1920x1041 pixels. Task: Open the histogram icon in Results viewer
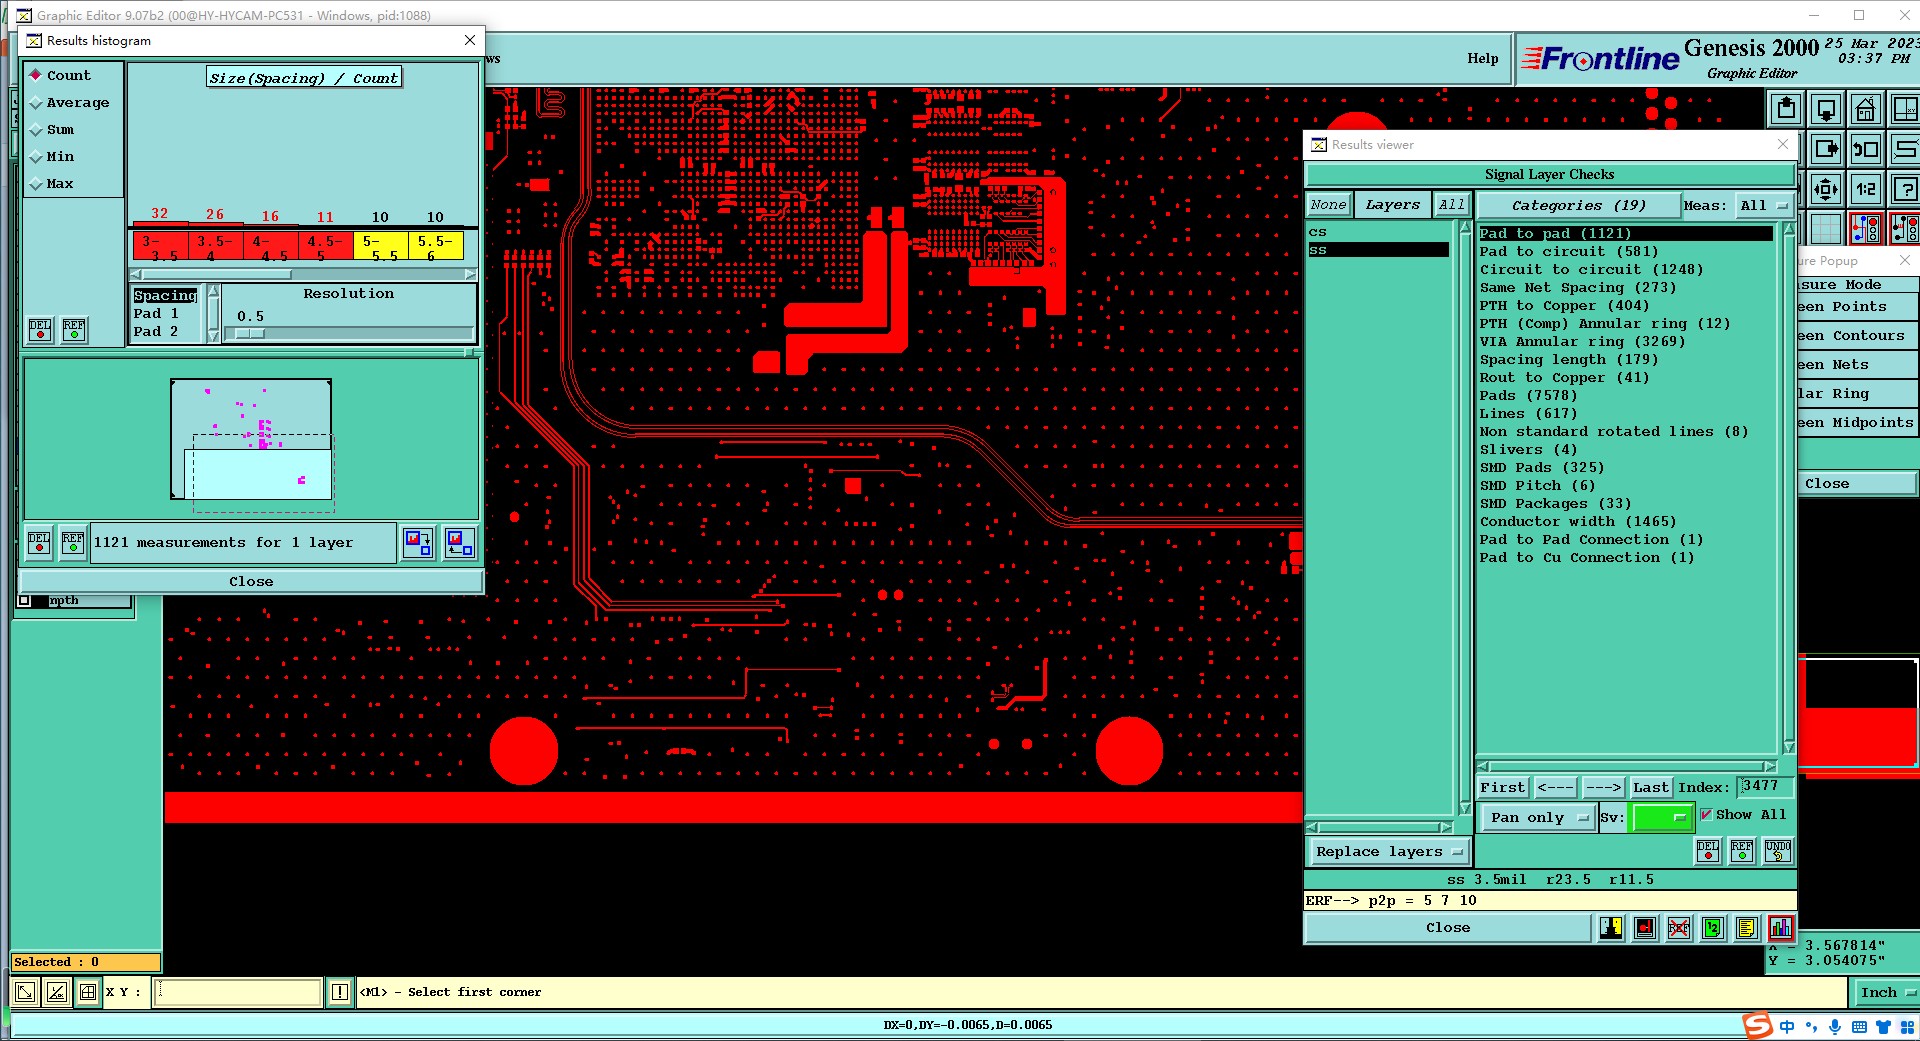[1781, 928]
